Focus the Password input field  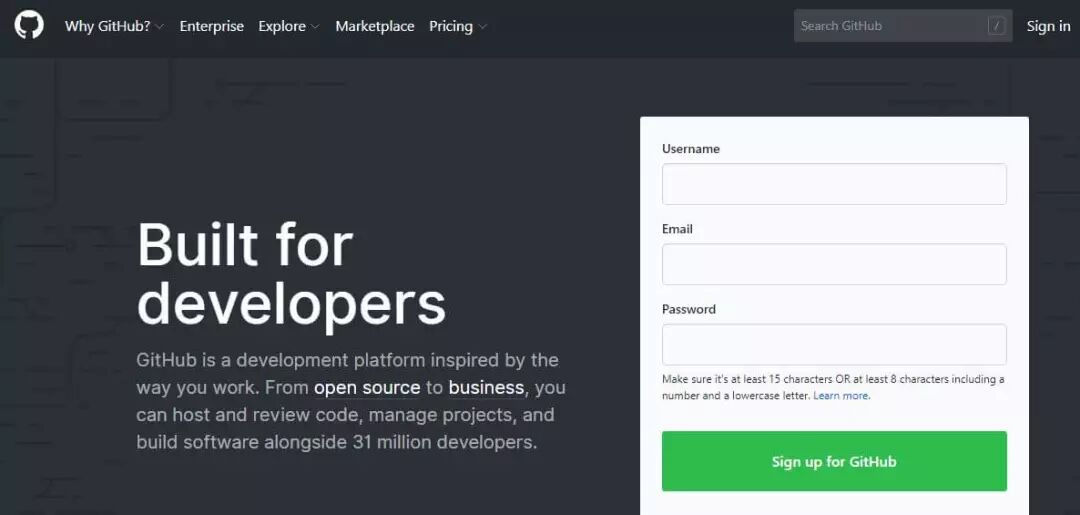[834, 344]
